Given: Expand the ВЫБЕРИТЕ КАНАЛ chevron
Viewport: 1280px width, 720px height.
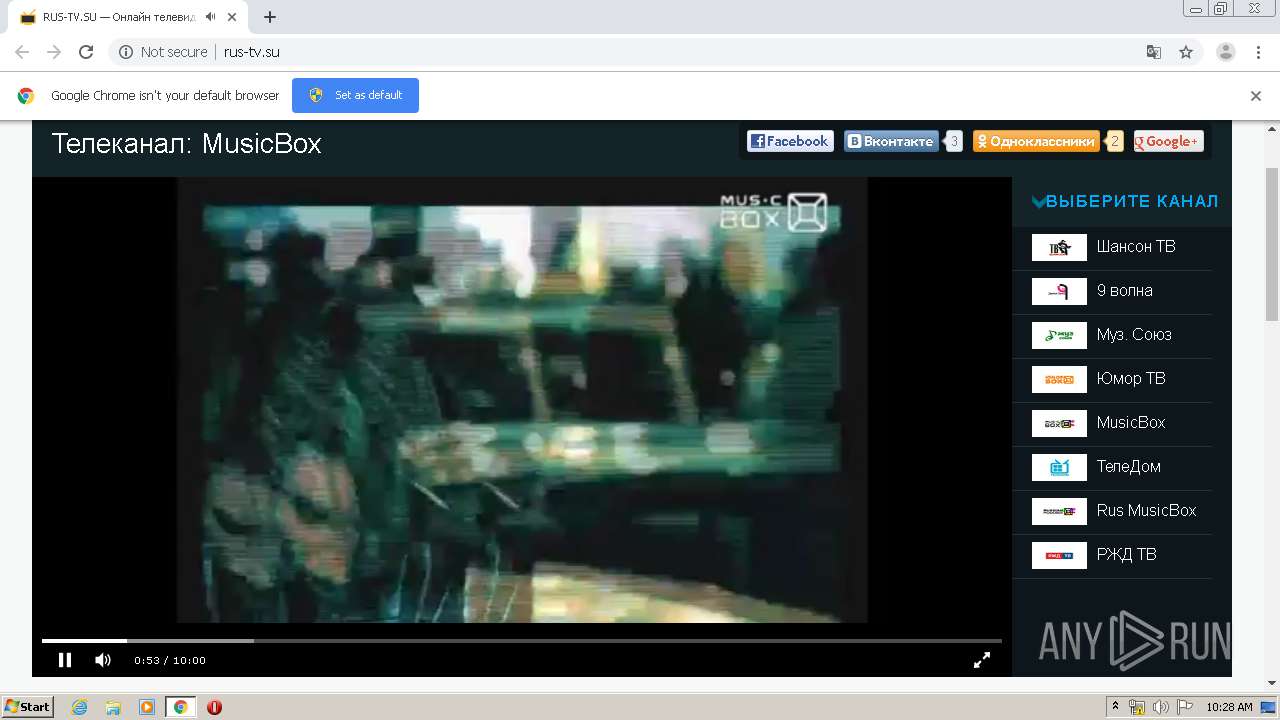Looking at the screenshot, I should 1038,202.
